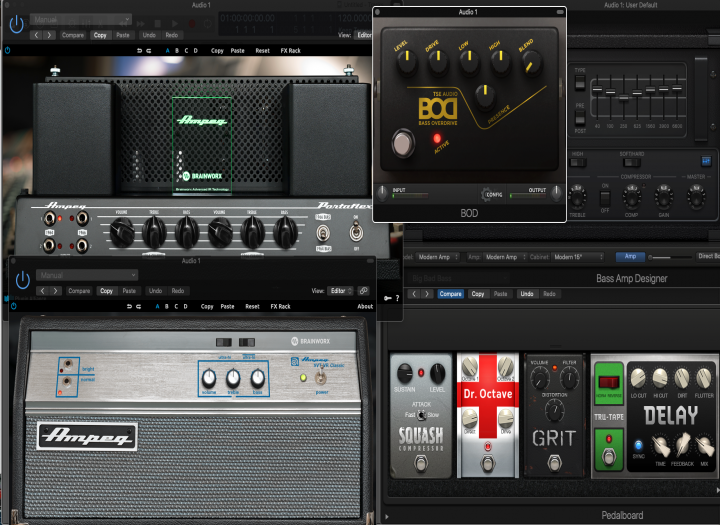The image size is (720, 525).
Task: Click the BOD Level knob
Action: pyautogui.click(x=406, y=62)
